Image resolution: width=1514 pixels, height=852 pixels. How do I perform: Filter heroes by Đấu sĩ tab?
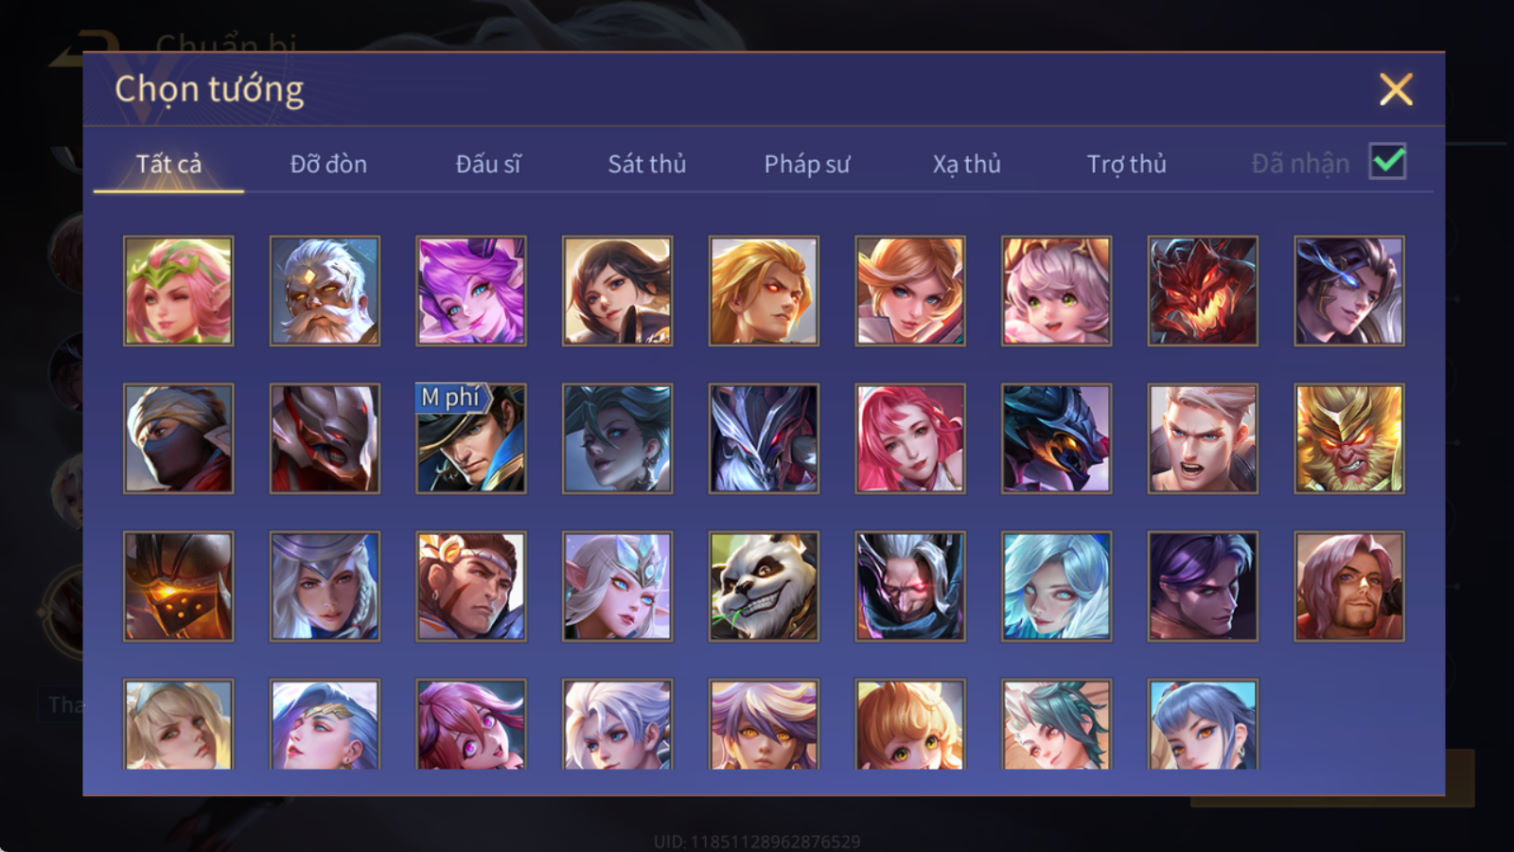(488, 164)
